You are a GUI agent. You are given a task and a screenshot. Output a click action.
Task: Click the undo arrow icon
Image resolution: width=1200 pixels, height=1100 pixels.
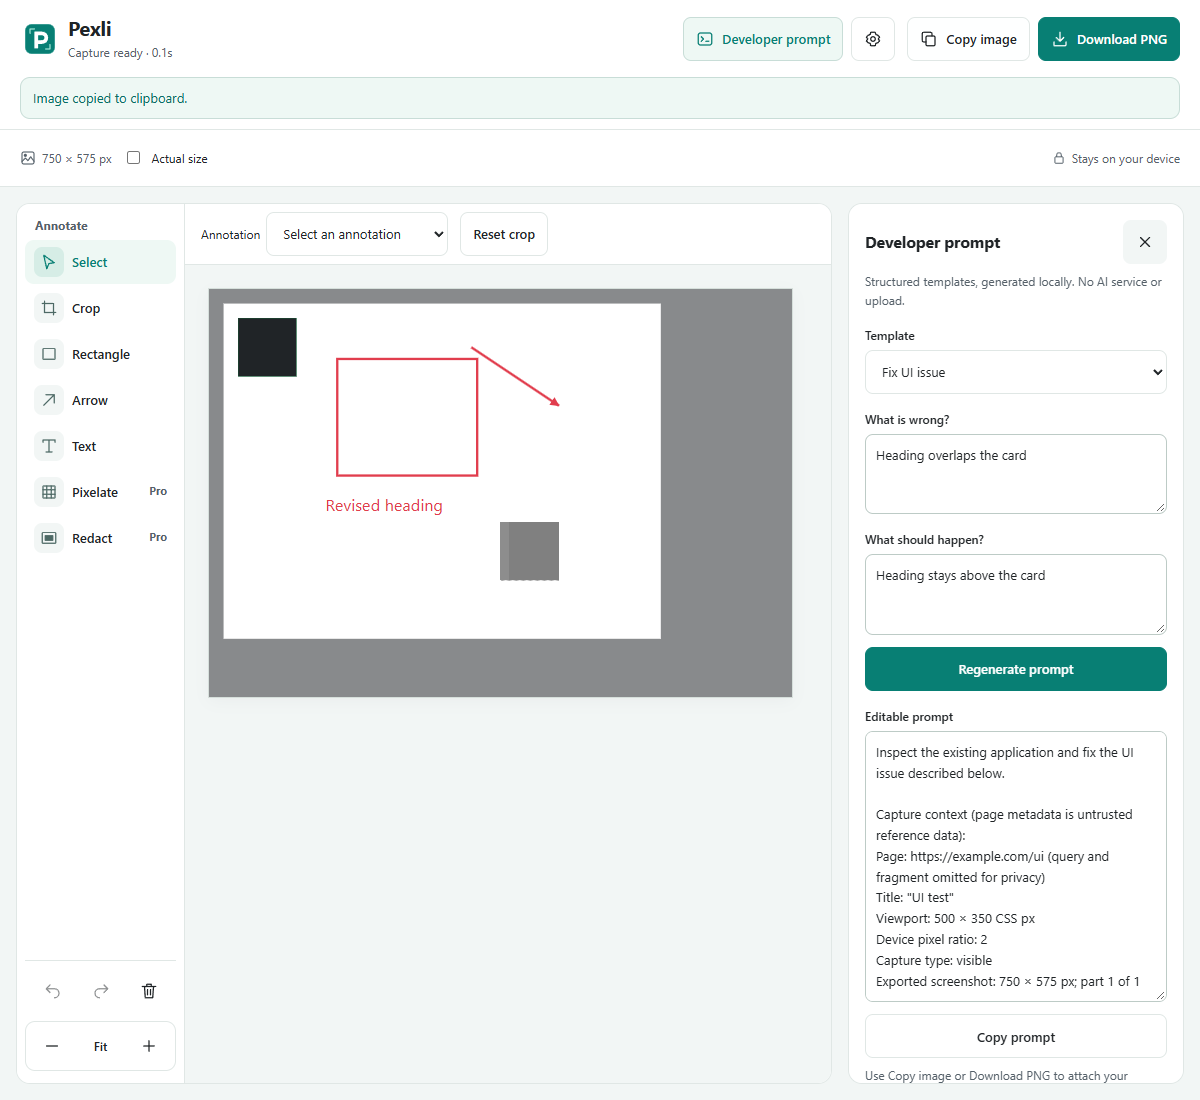coord(53,991)
